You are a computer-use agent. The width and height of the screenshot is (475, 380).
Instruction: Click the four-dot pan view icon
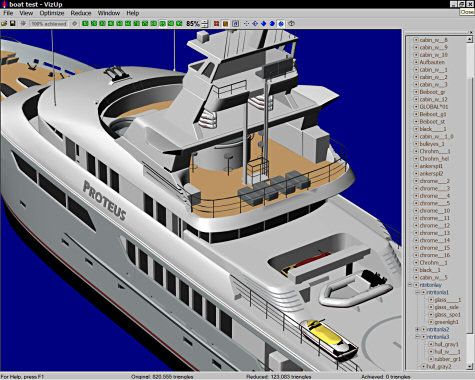(246, 24)
